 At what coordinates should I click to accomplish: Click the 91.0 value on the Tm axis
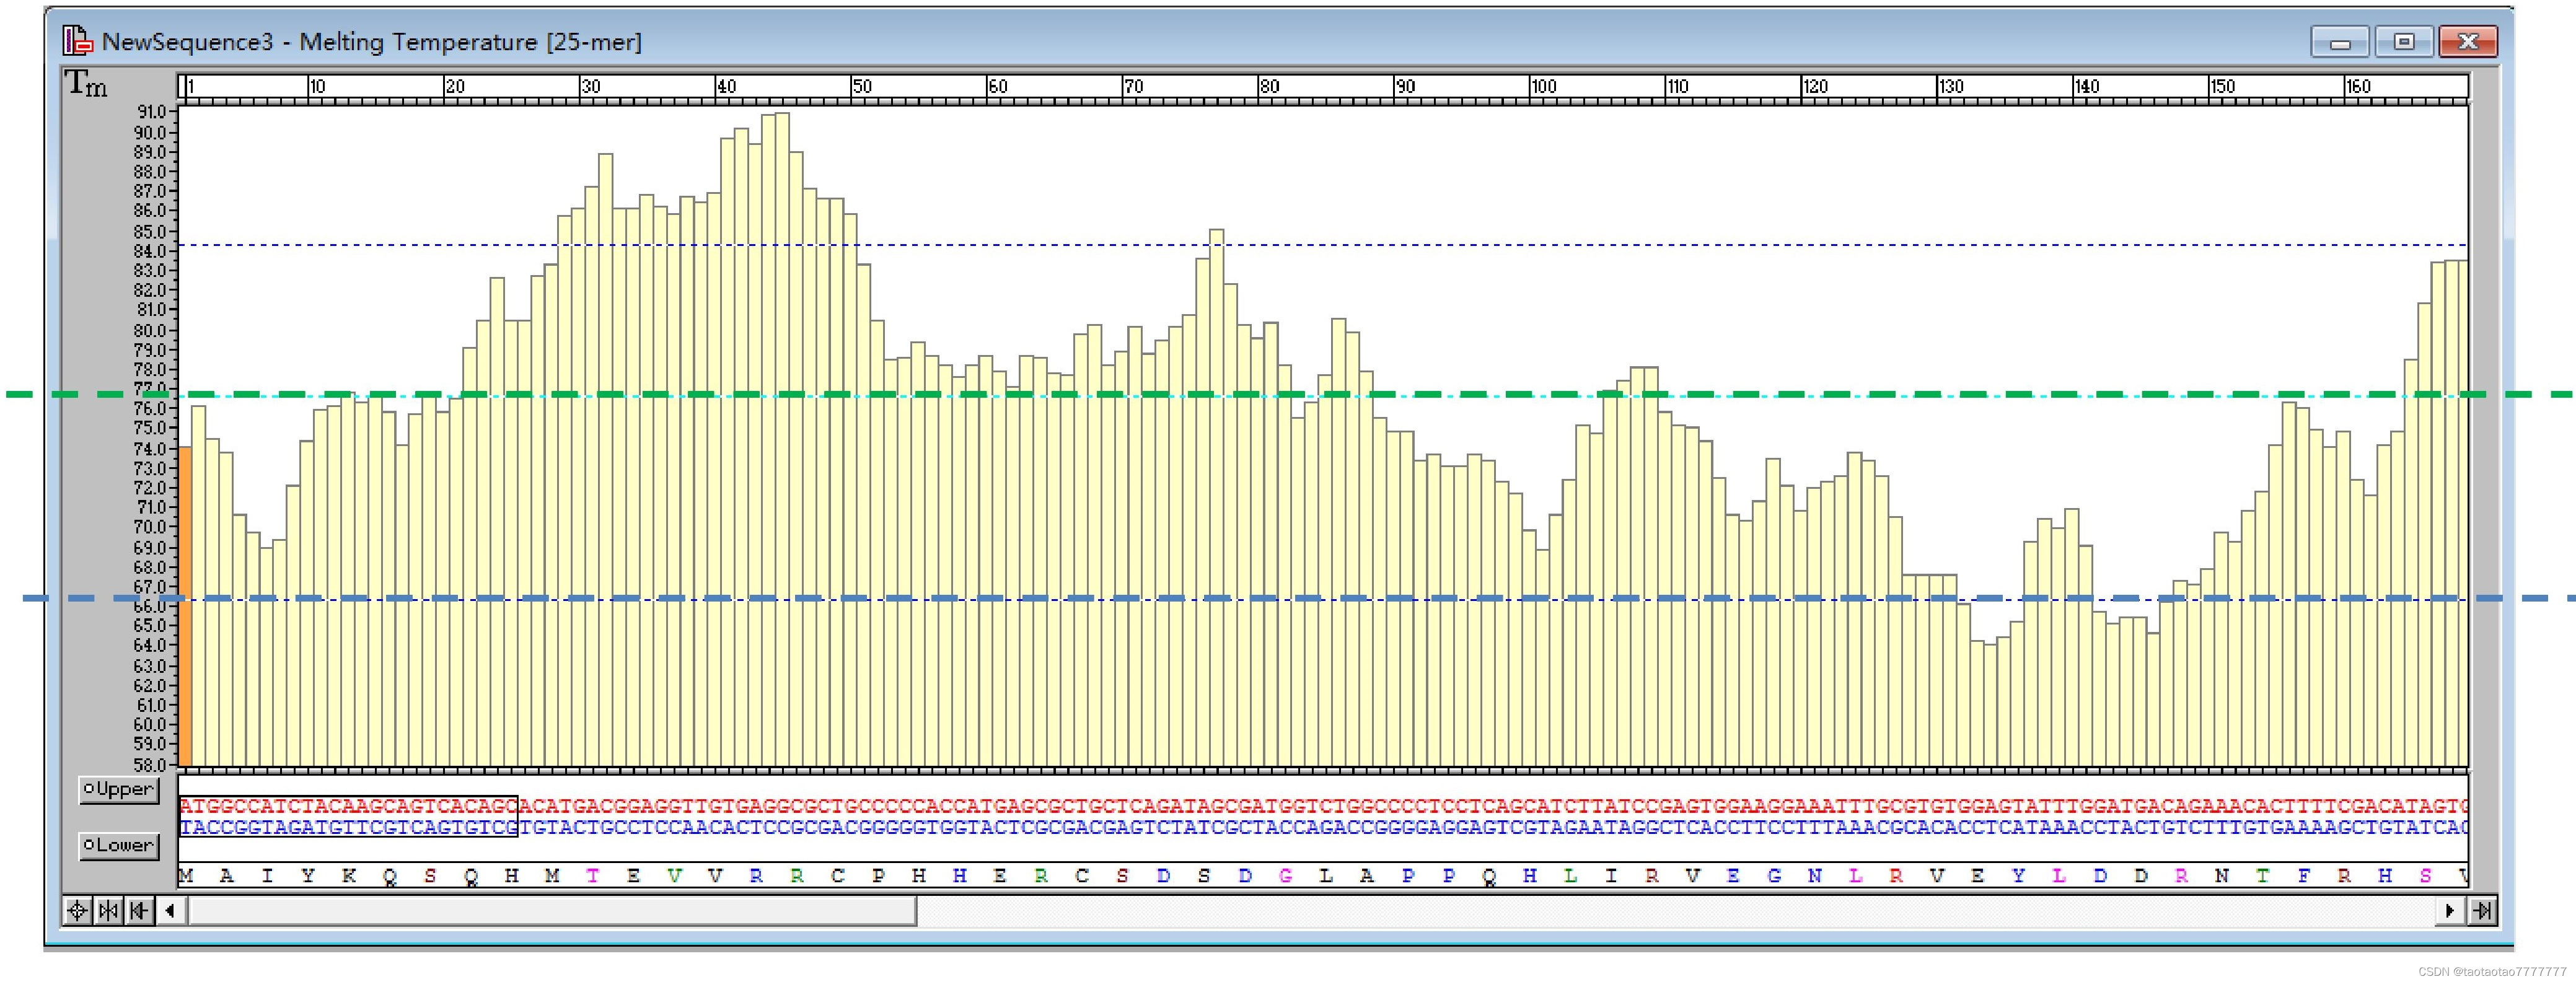tap(152, 112)
